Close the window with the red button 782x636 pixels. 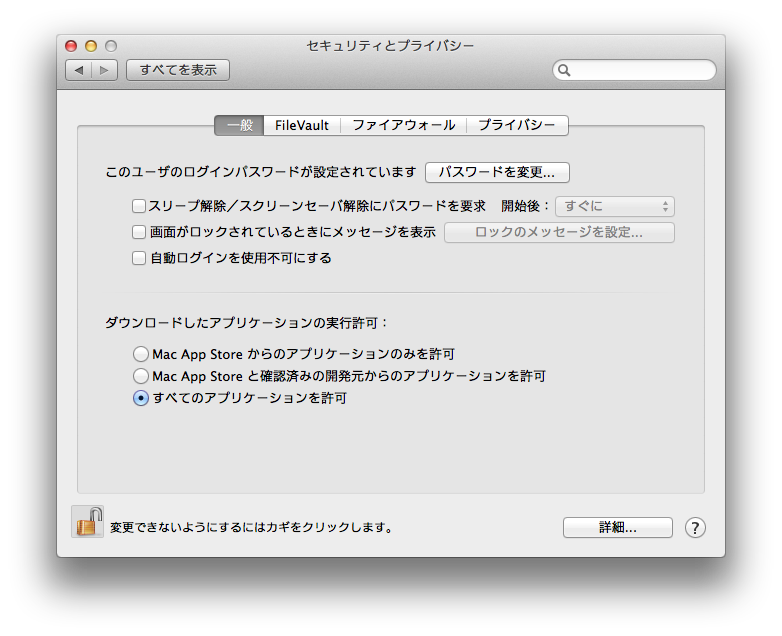71,46
